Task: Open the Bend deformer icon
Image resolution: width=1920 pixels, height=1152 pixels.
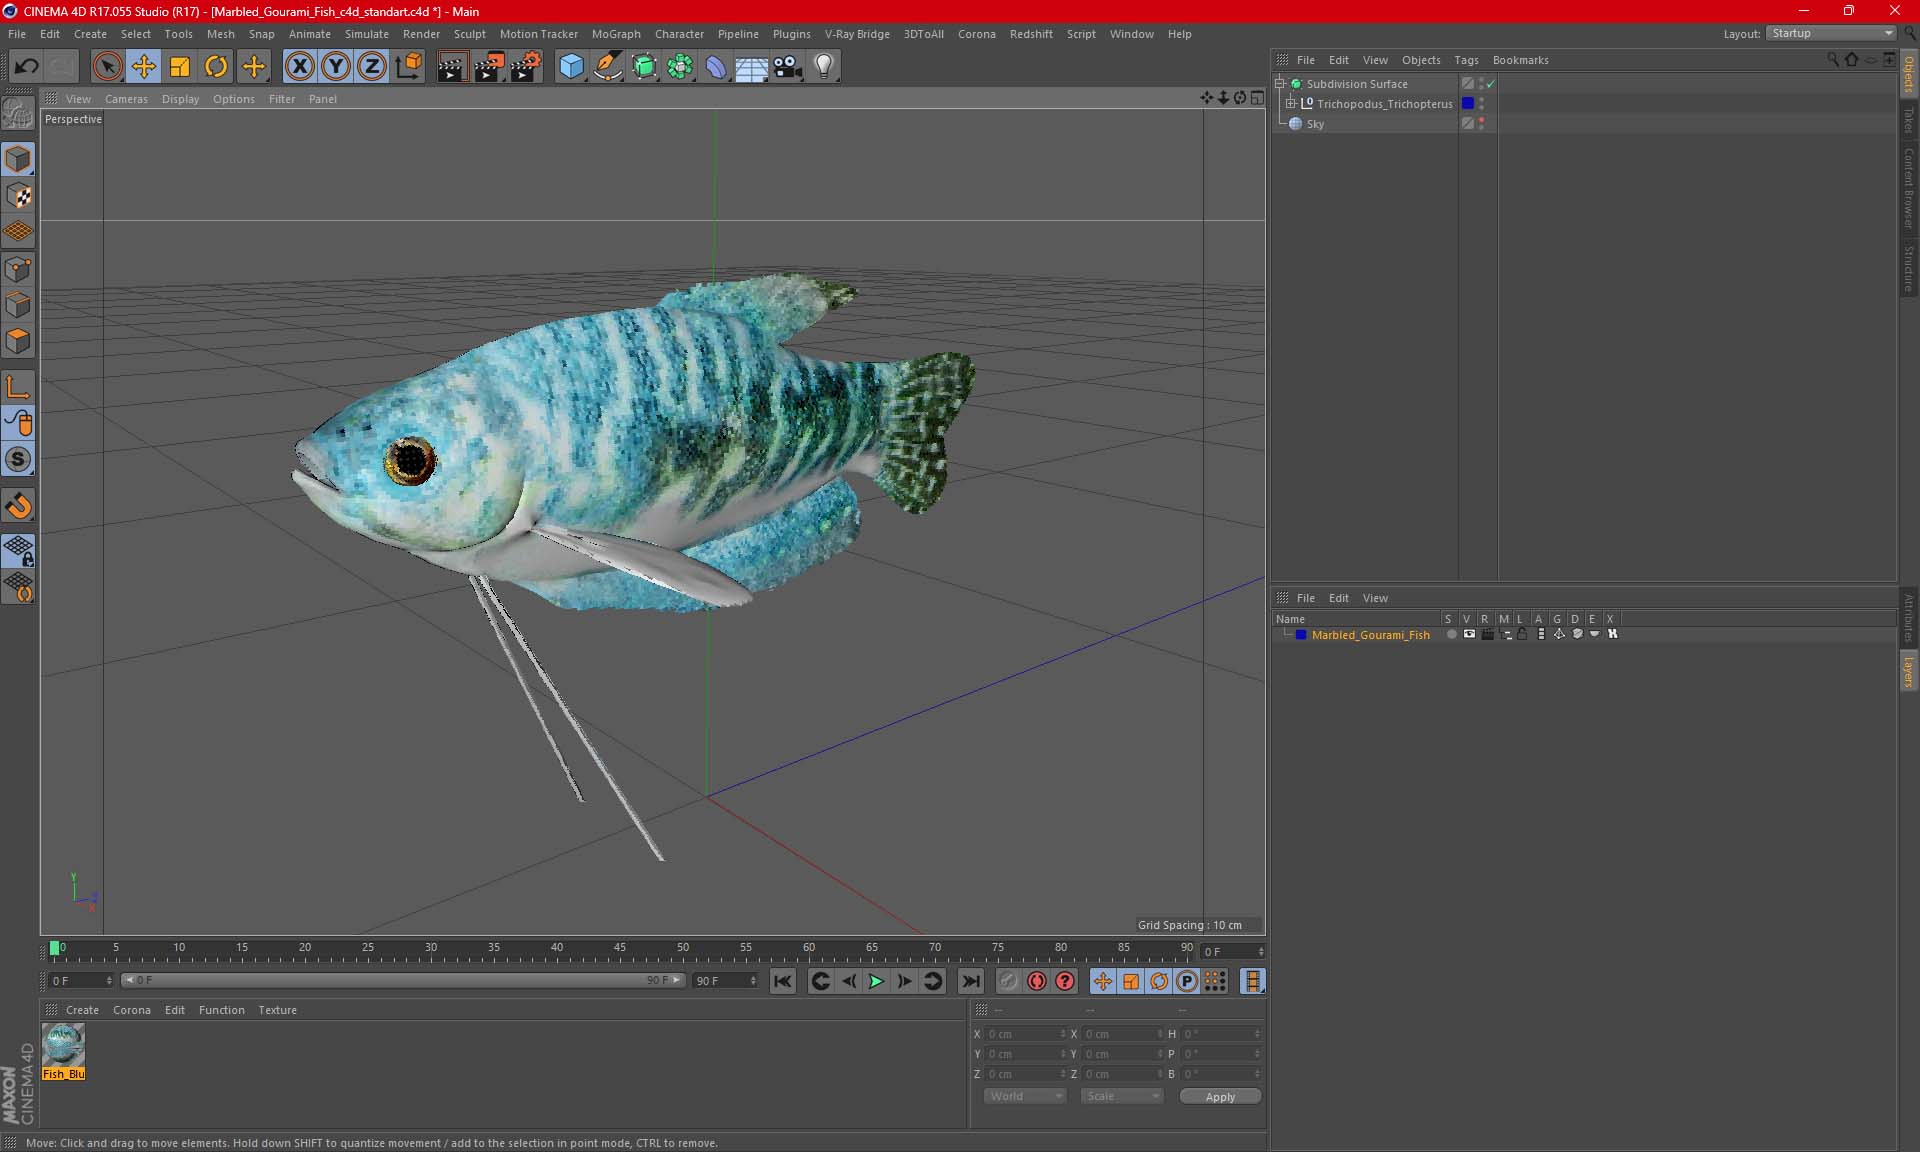Action: 716,67
